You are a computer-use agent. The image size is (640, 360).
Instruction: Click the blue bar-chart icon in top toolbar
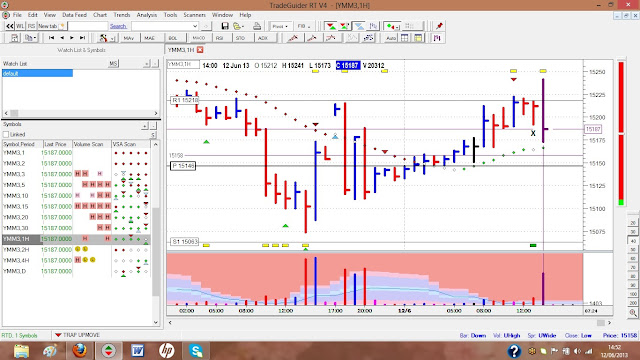click(x=373, y=26)
